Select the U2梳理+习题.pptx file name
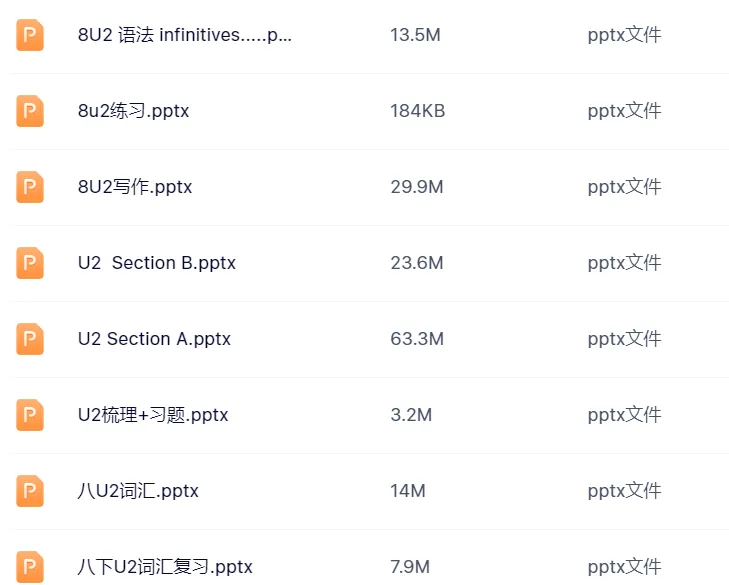Viewport: 729px width, 585px height. (153, 415)
